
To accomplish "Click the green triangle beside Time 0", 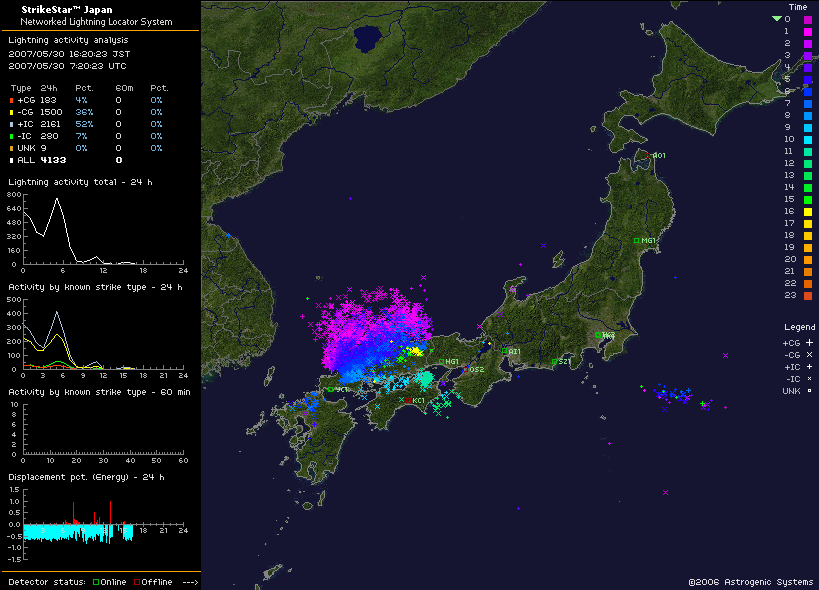I will coord(776,19).
